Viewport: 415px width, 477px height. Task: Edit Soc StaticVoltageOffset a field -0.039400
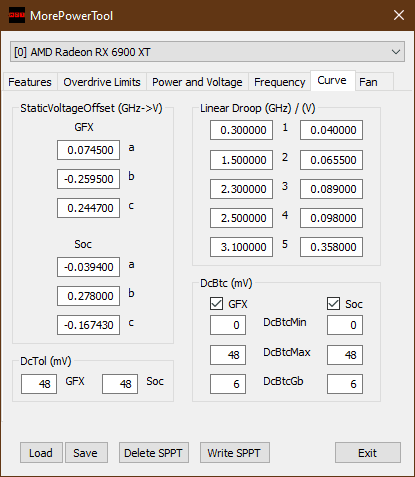88,267
